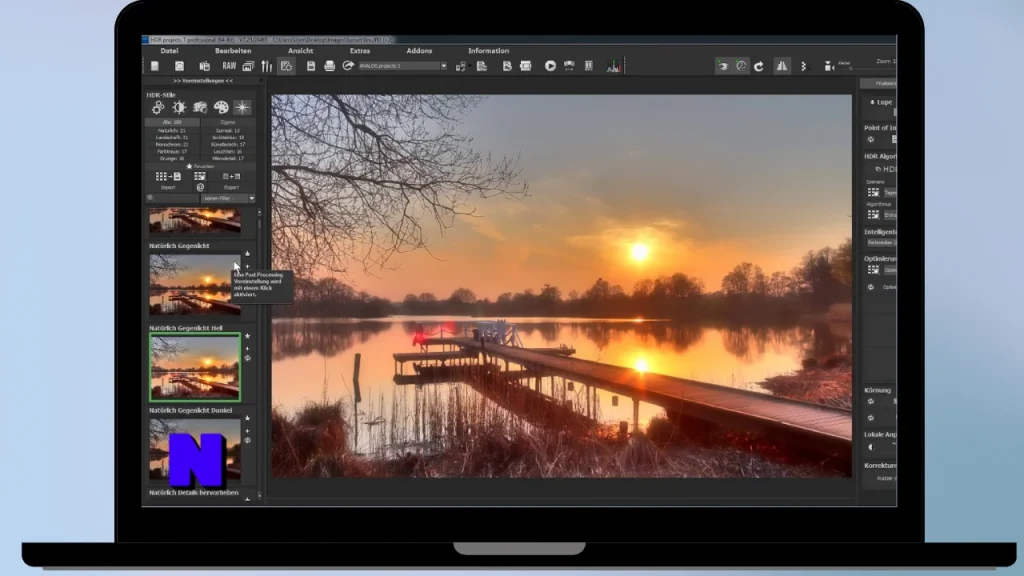Image resolution: width=1024 pixels, height=576 pixels.
Task: Select the paint palette HDR style icon
Action: coord(221,107)
